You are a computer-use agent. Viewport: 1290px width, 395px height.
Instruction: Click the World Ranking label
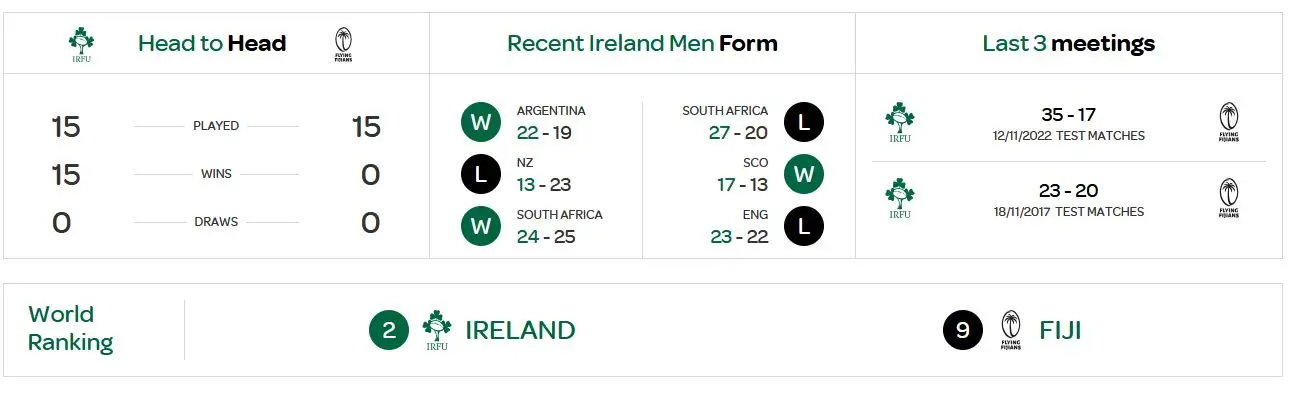70,329
